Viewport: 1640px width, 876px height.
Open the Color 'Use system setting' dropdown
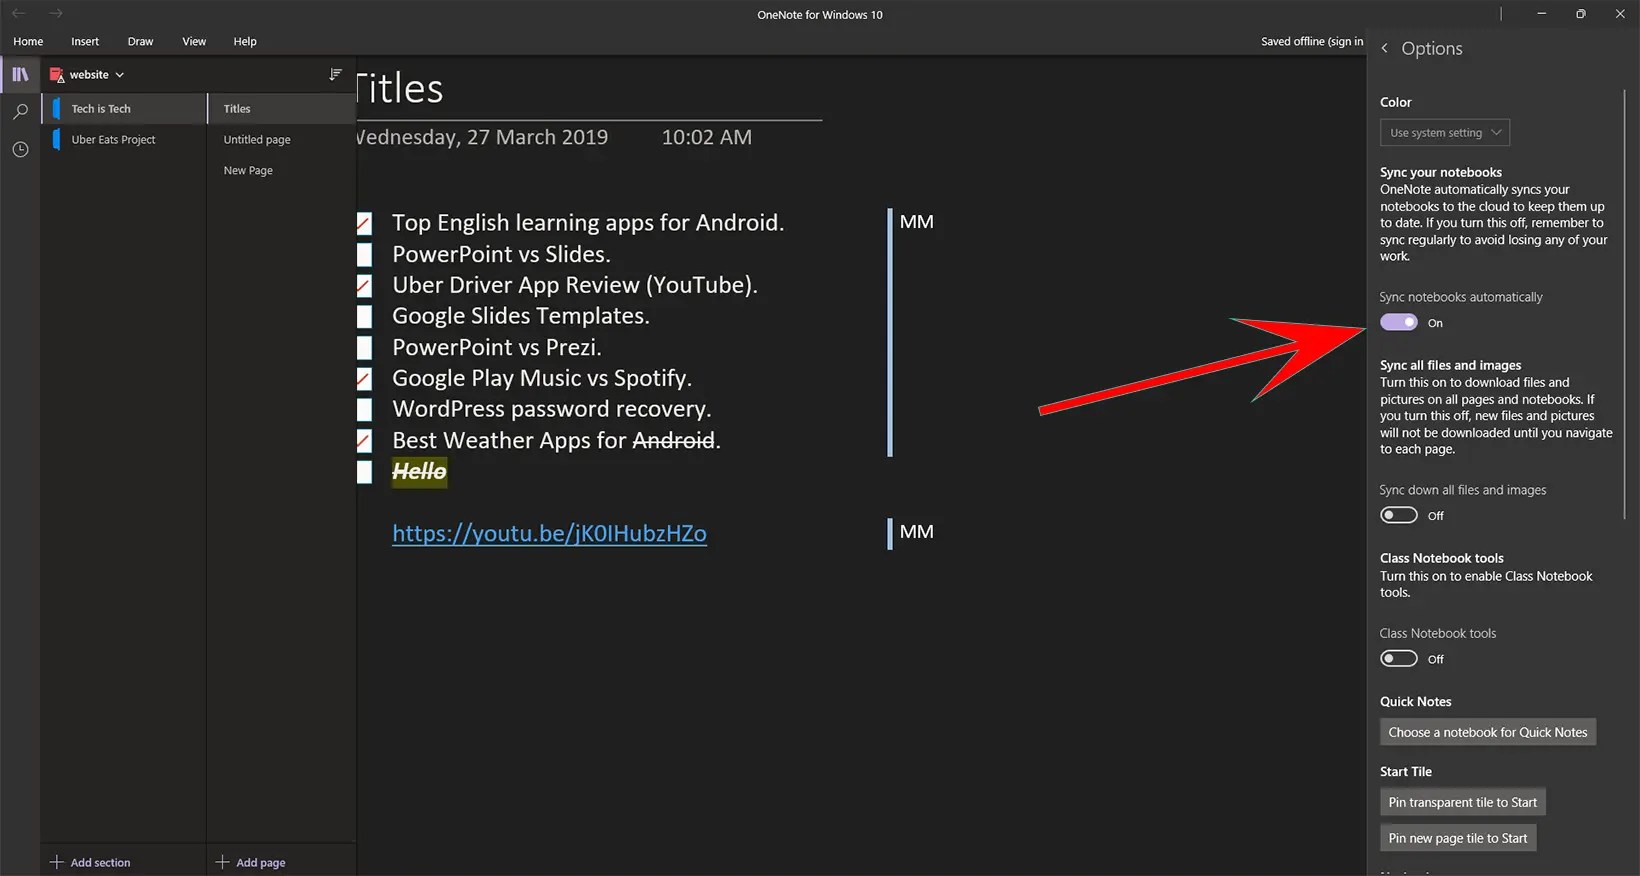[1444, 132]
